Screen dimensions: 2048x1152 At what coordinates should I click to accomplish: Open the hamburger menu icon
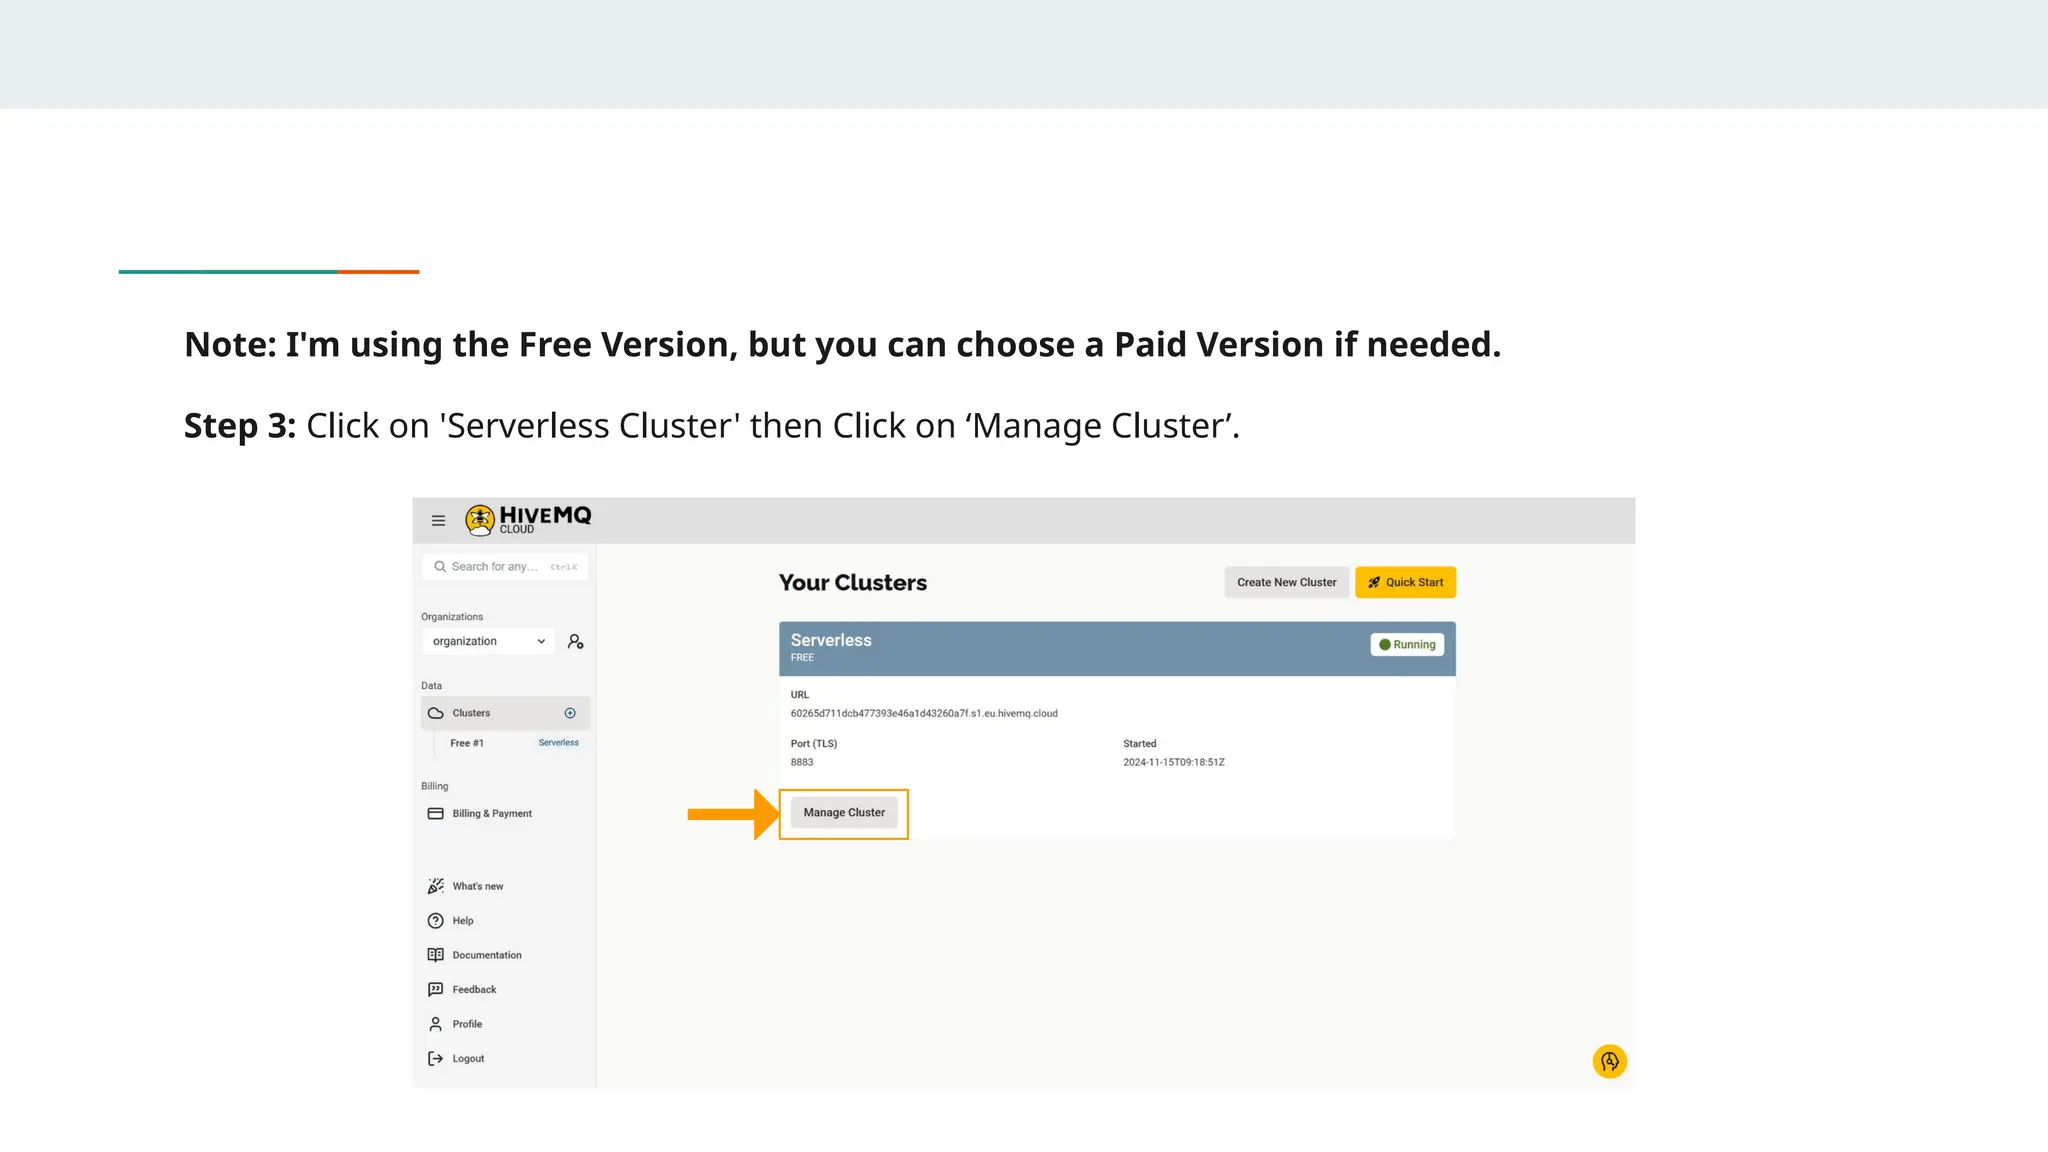(438, 520)
